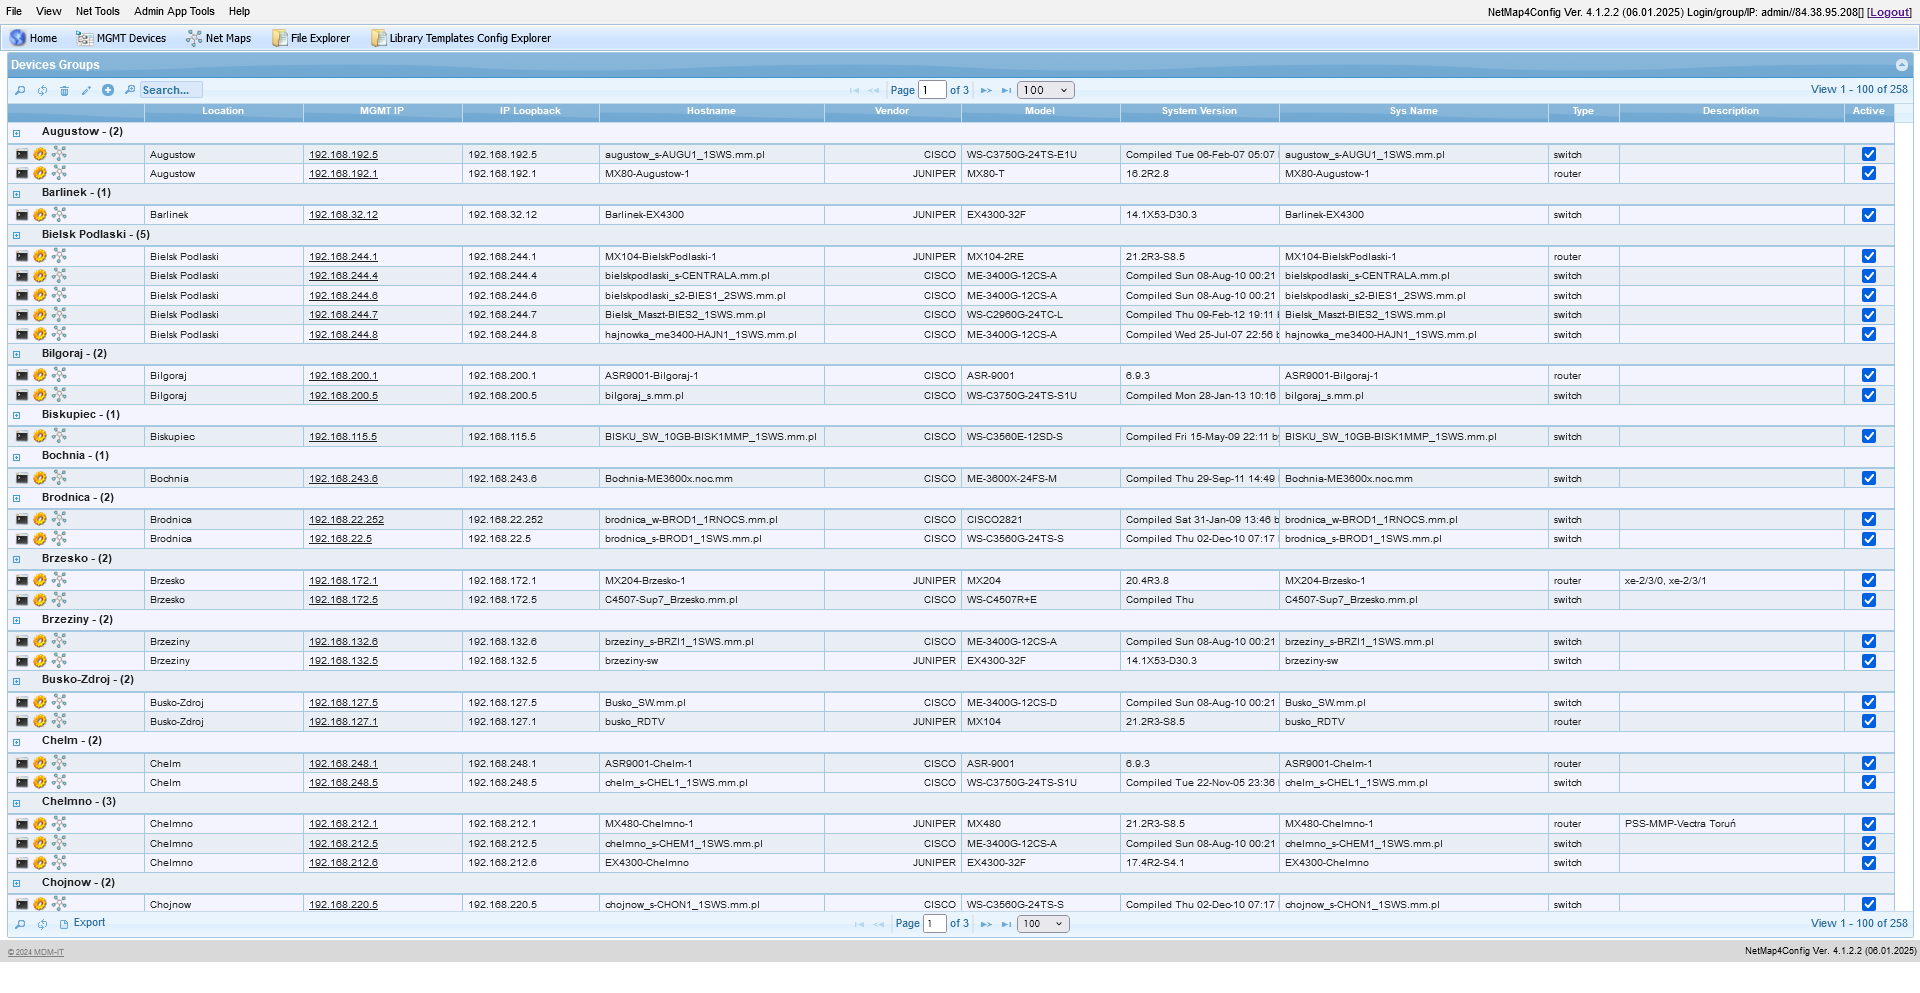Open the rows-per-page dropdown in top pager

pyautogui.click(x=1046, y=90)
